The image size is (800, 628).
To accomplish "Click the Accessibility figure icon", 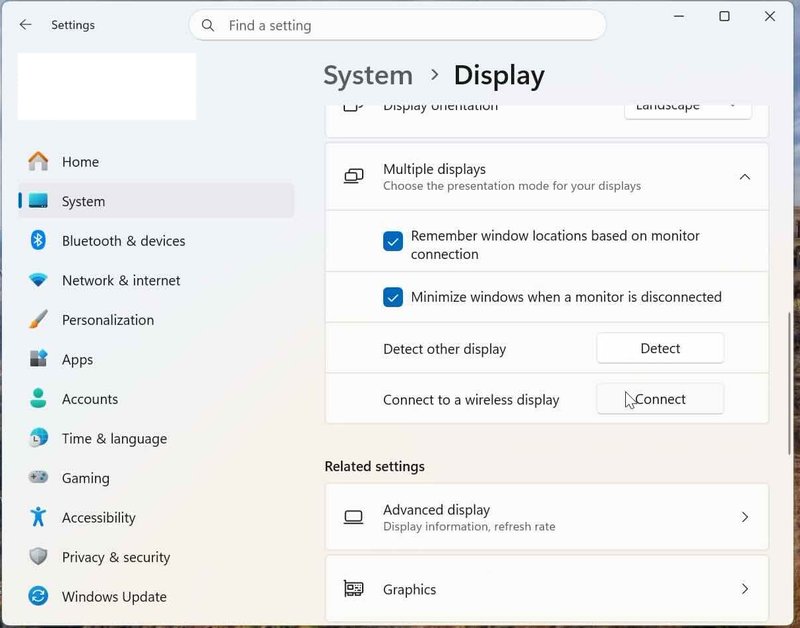I will (38, 517).
